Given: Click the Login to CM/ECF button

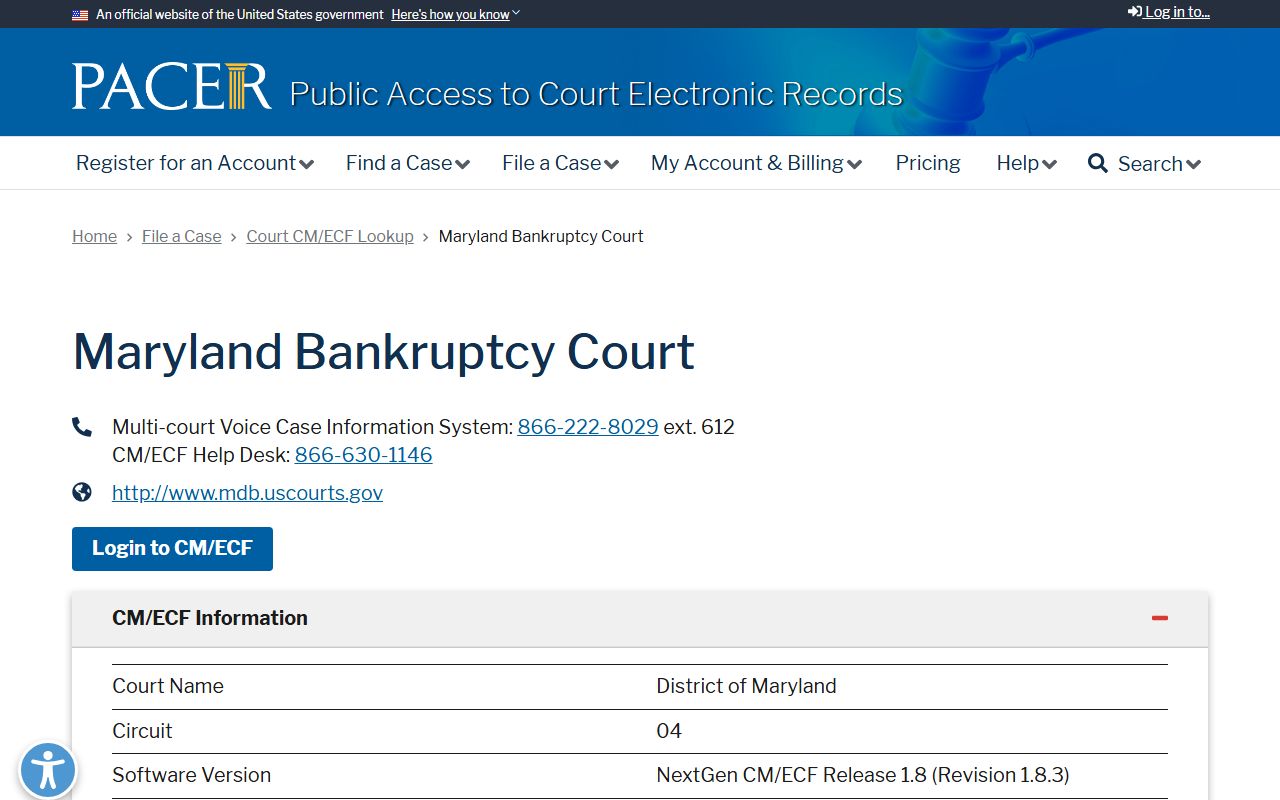Looking at the screenshot, I should coord(172,548).
